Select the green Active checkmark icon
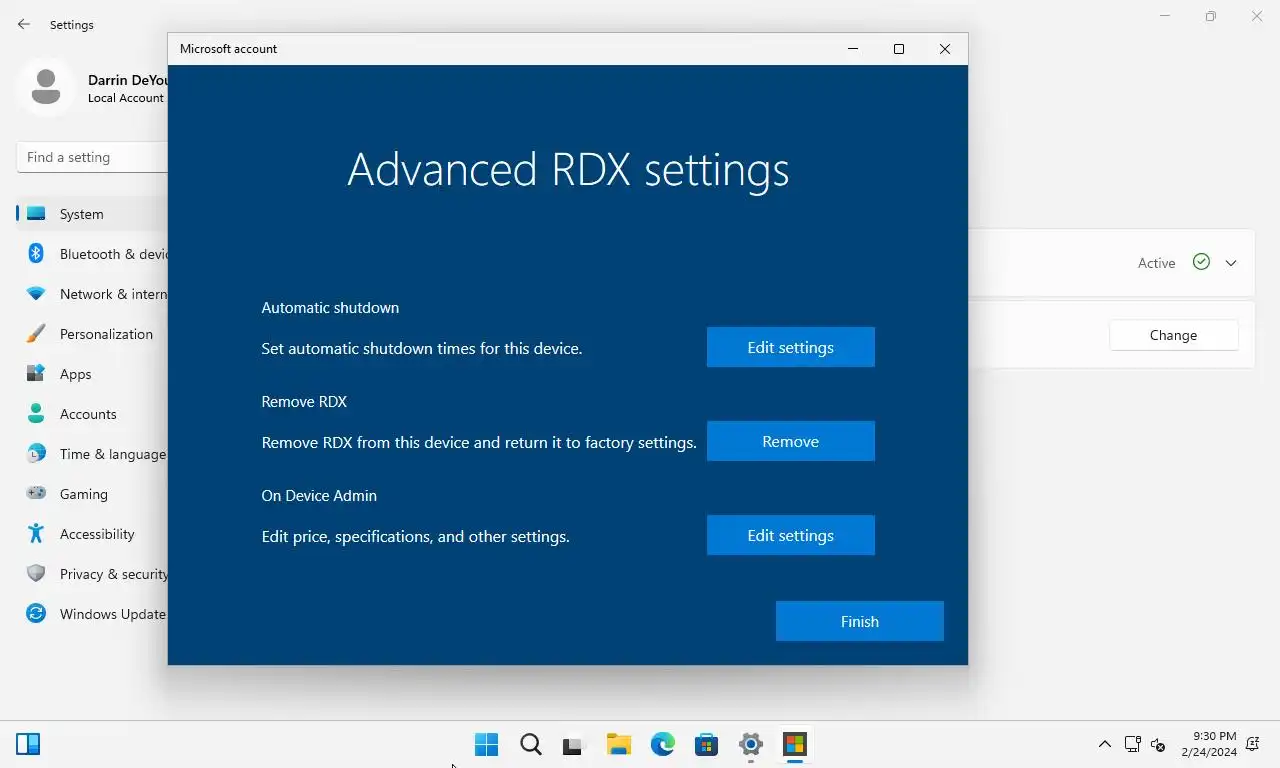 pos(1202,262)
